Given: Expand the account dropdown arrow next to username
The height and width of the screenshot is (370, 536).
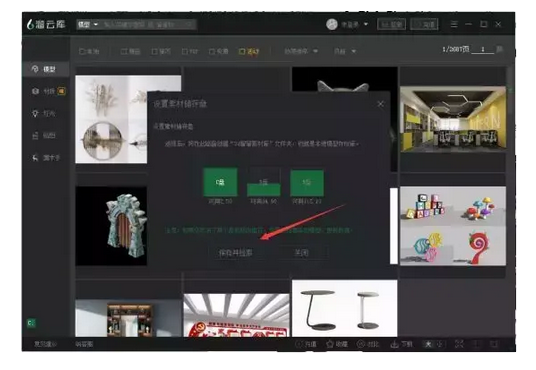Looking at the screenshot, I should pyautogui.click(x=366, y=24).
